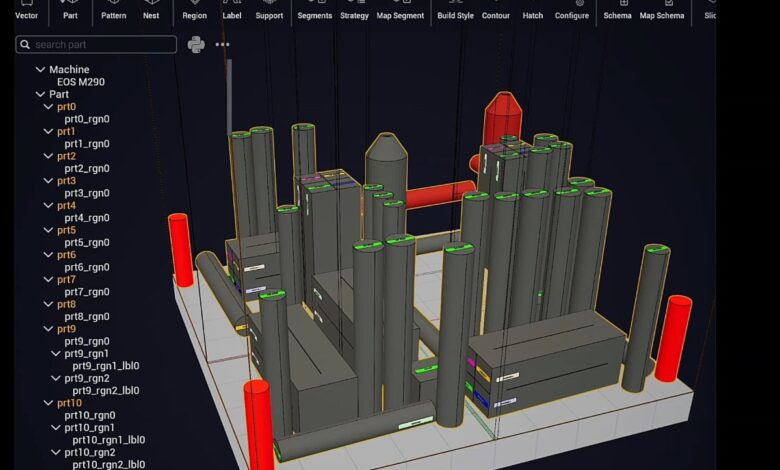Image resolution: width=780 pixels, height=470 pixels.
Task: Collapse the top-level Part tree node
Action: pyautogui.click(x=40, y=95)
